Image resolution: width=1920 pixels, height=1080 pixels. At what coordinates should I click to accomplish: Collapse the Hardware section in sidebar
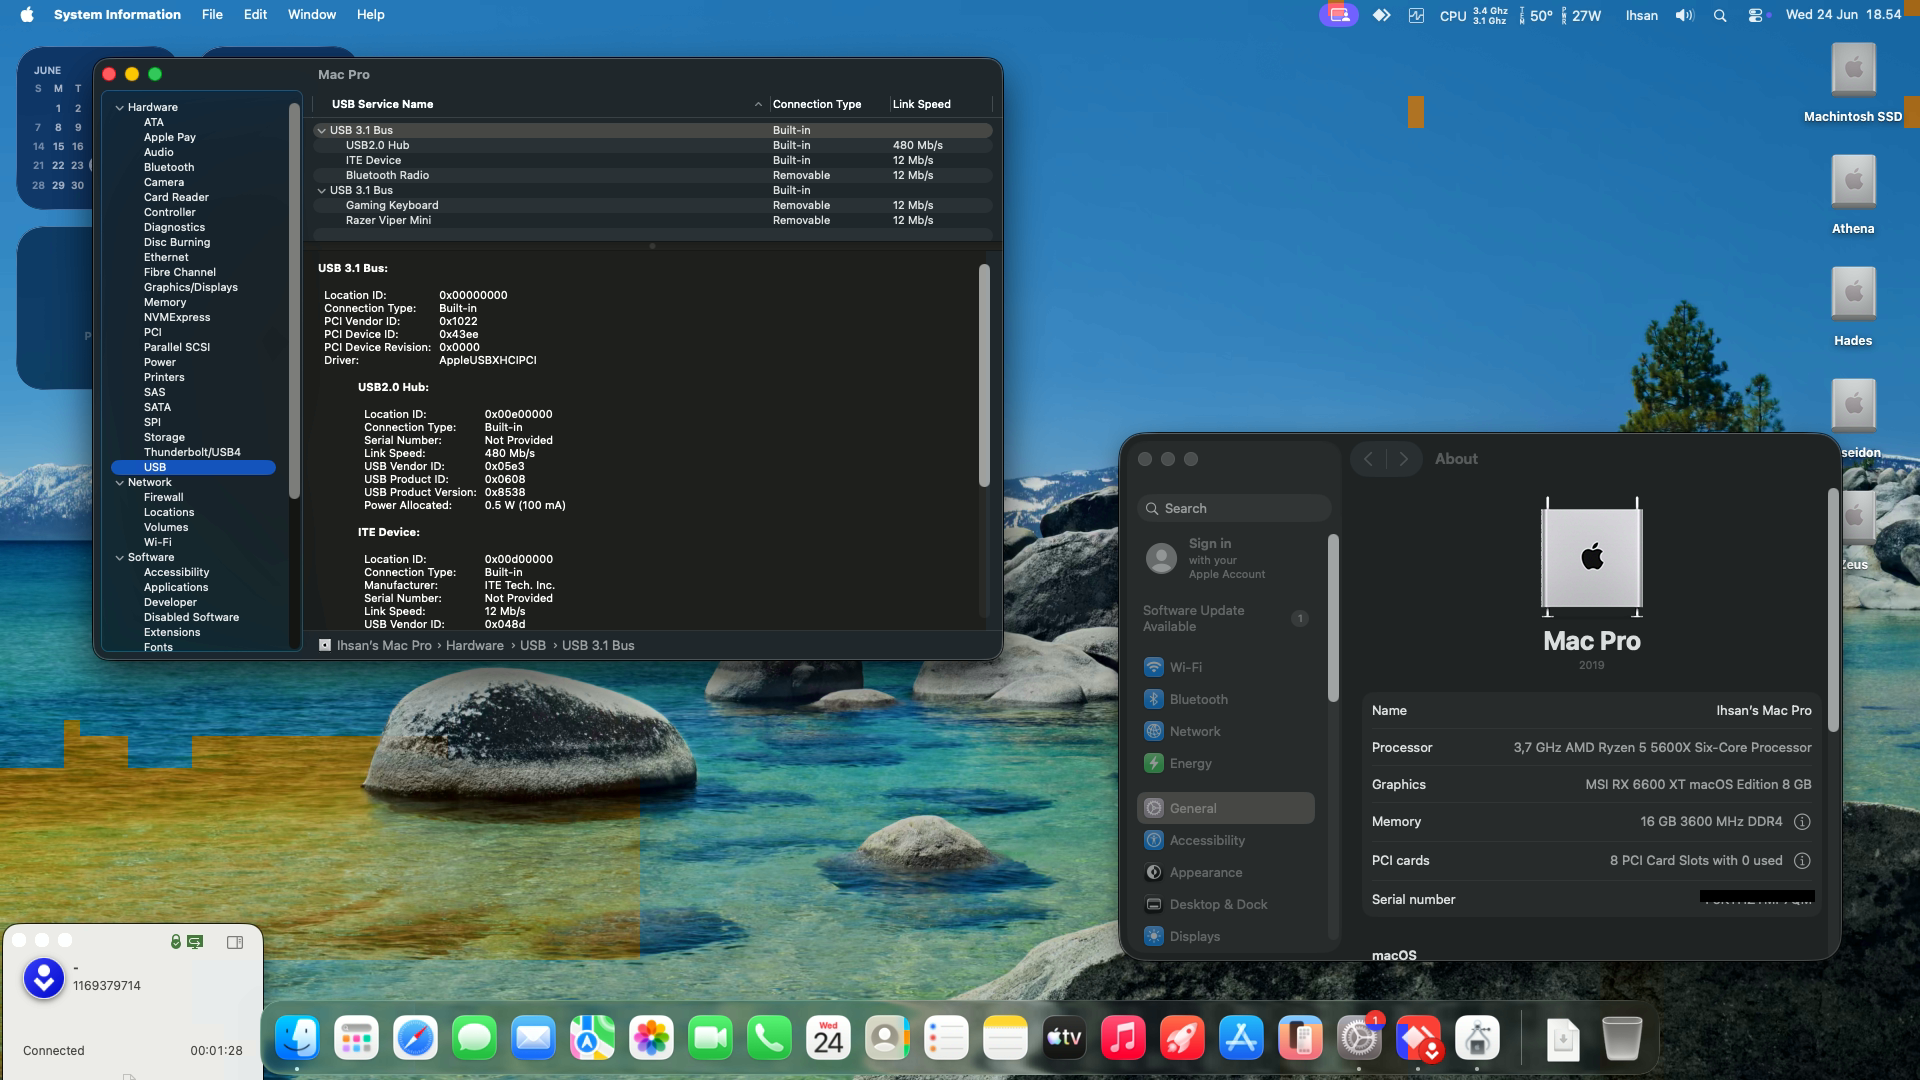119,107
